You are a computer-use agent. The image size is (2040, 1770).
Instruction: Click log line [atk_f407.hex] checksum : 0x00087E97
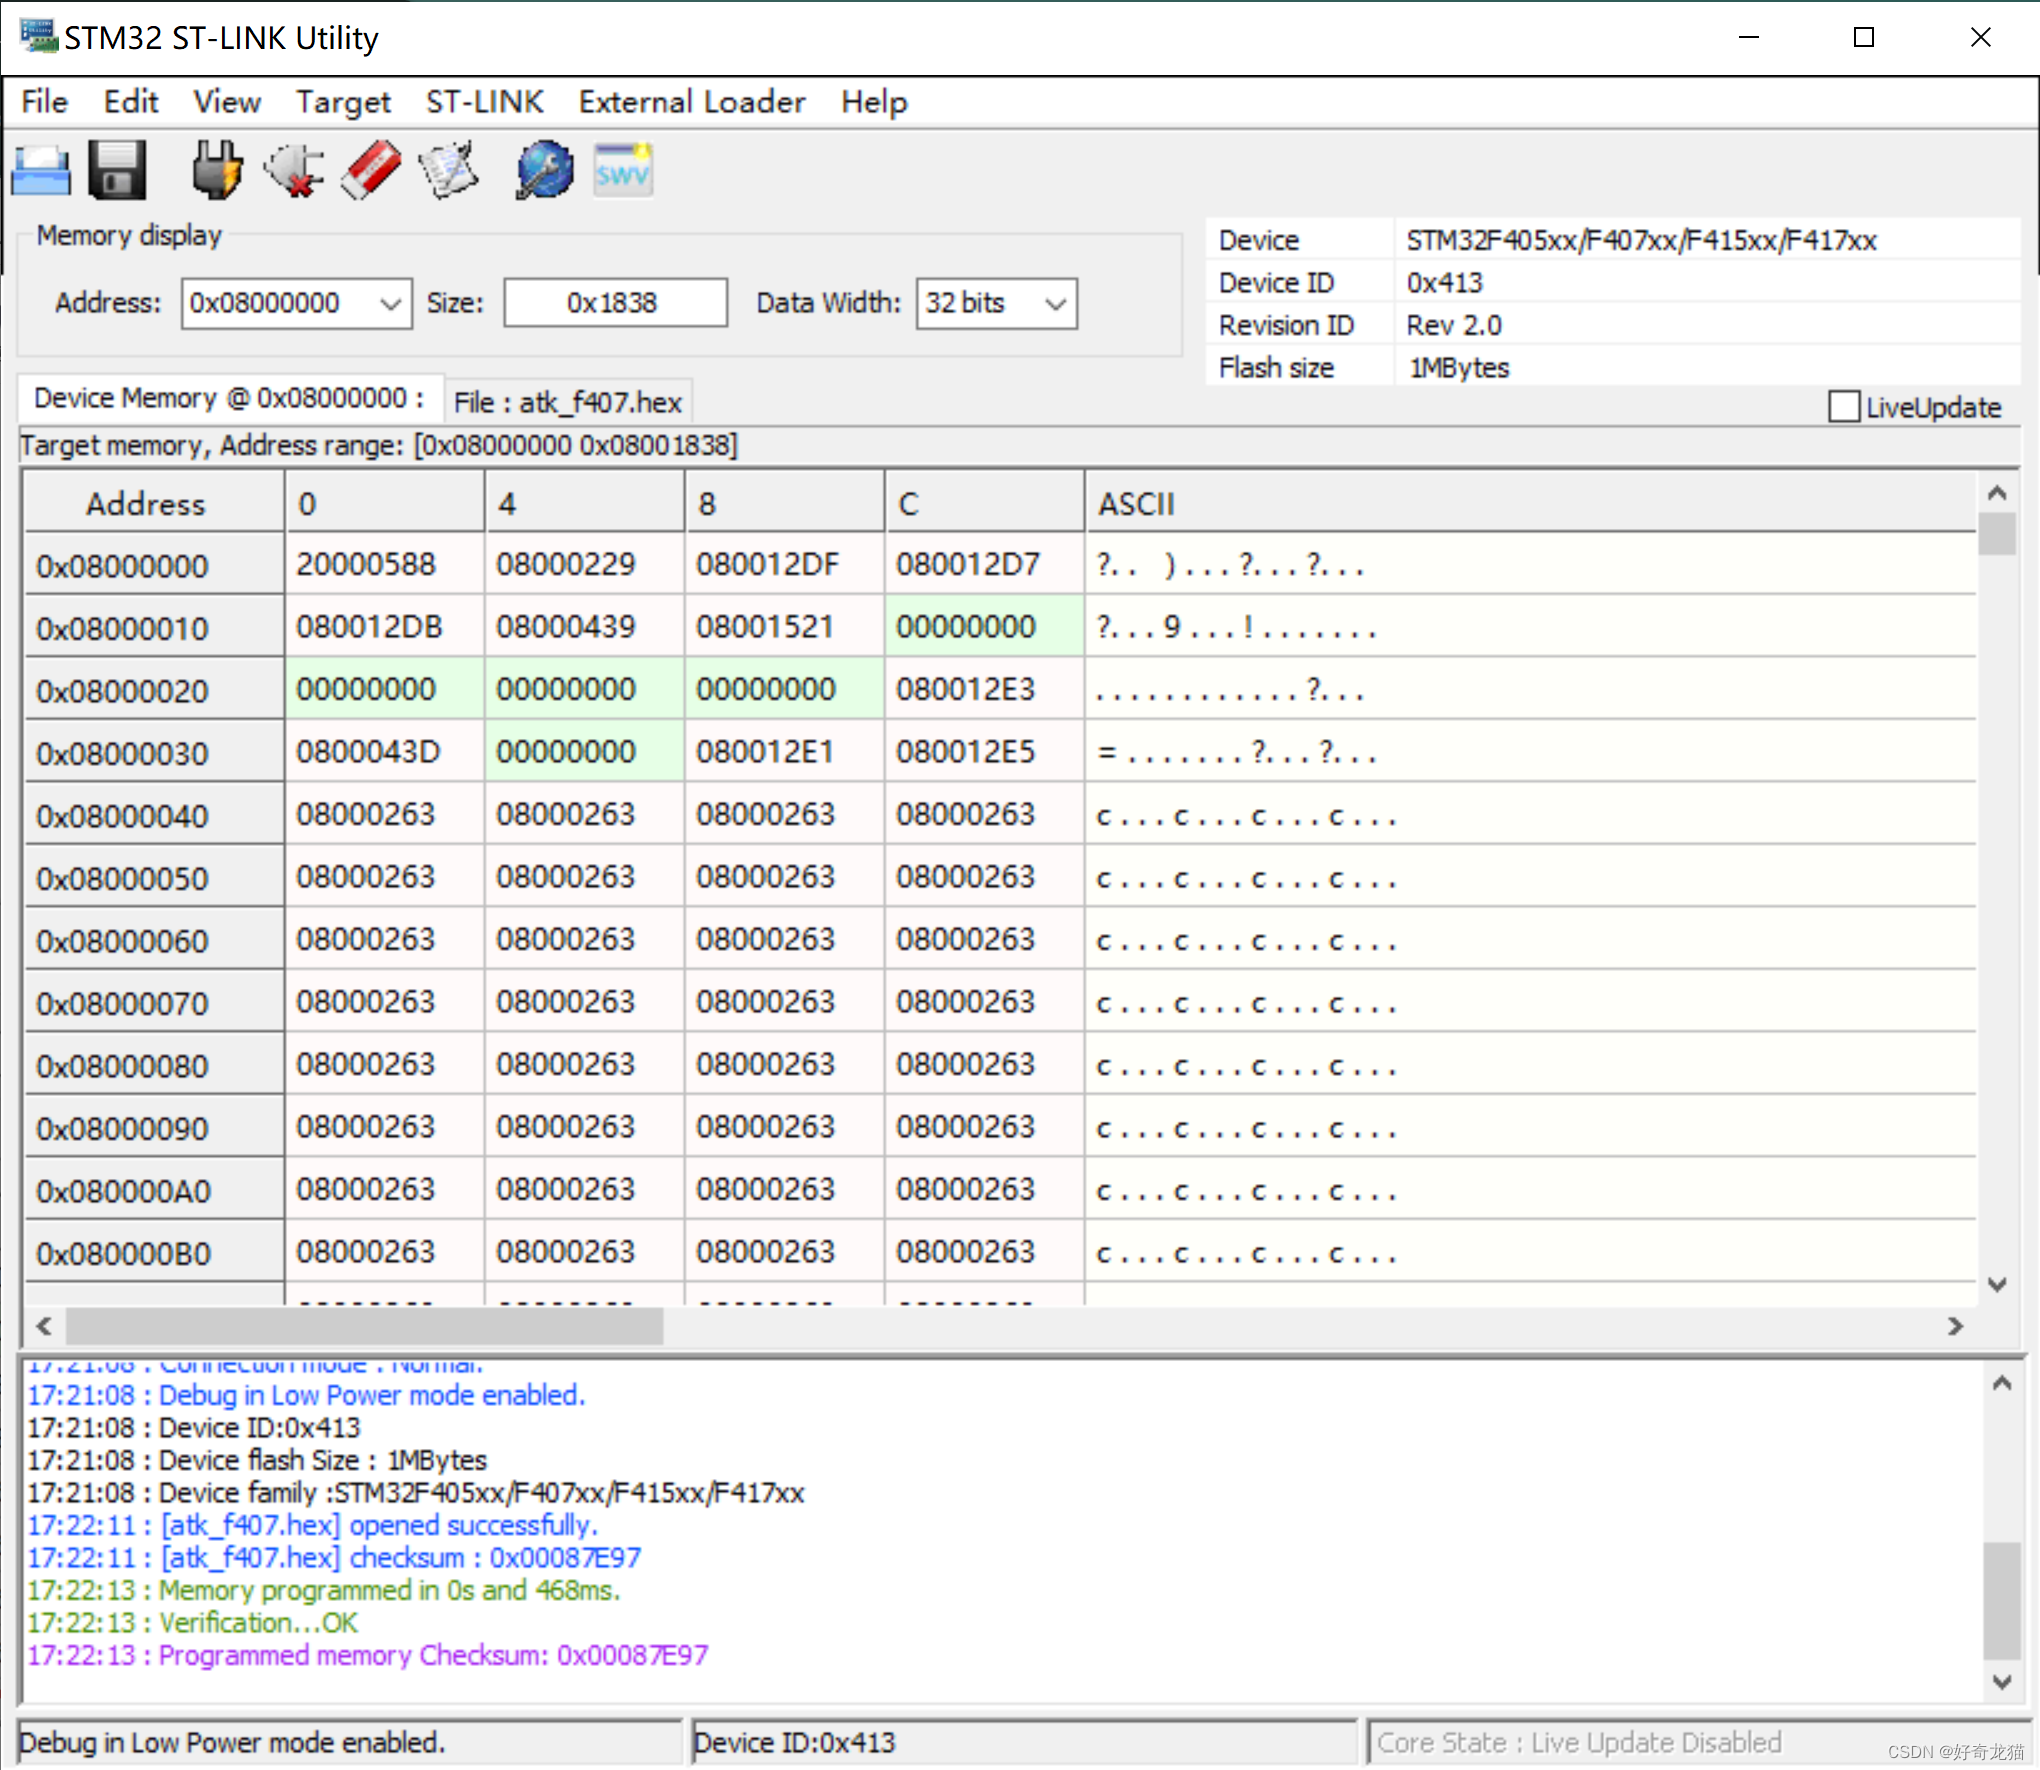[334, 1557]
